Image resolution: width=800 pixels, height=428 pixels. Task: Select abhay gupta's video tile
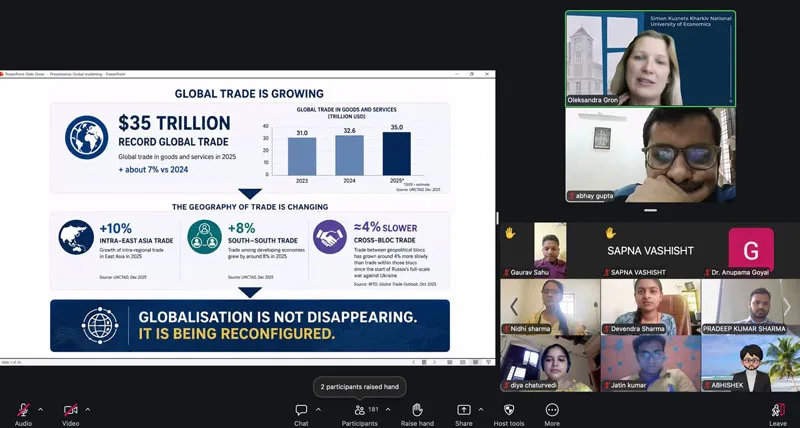pos(651,155)
